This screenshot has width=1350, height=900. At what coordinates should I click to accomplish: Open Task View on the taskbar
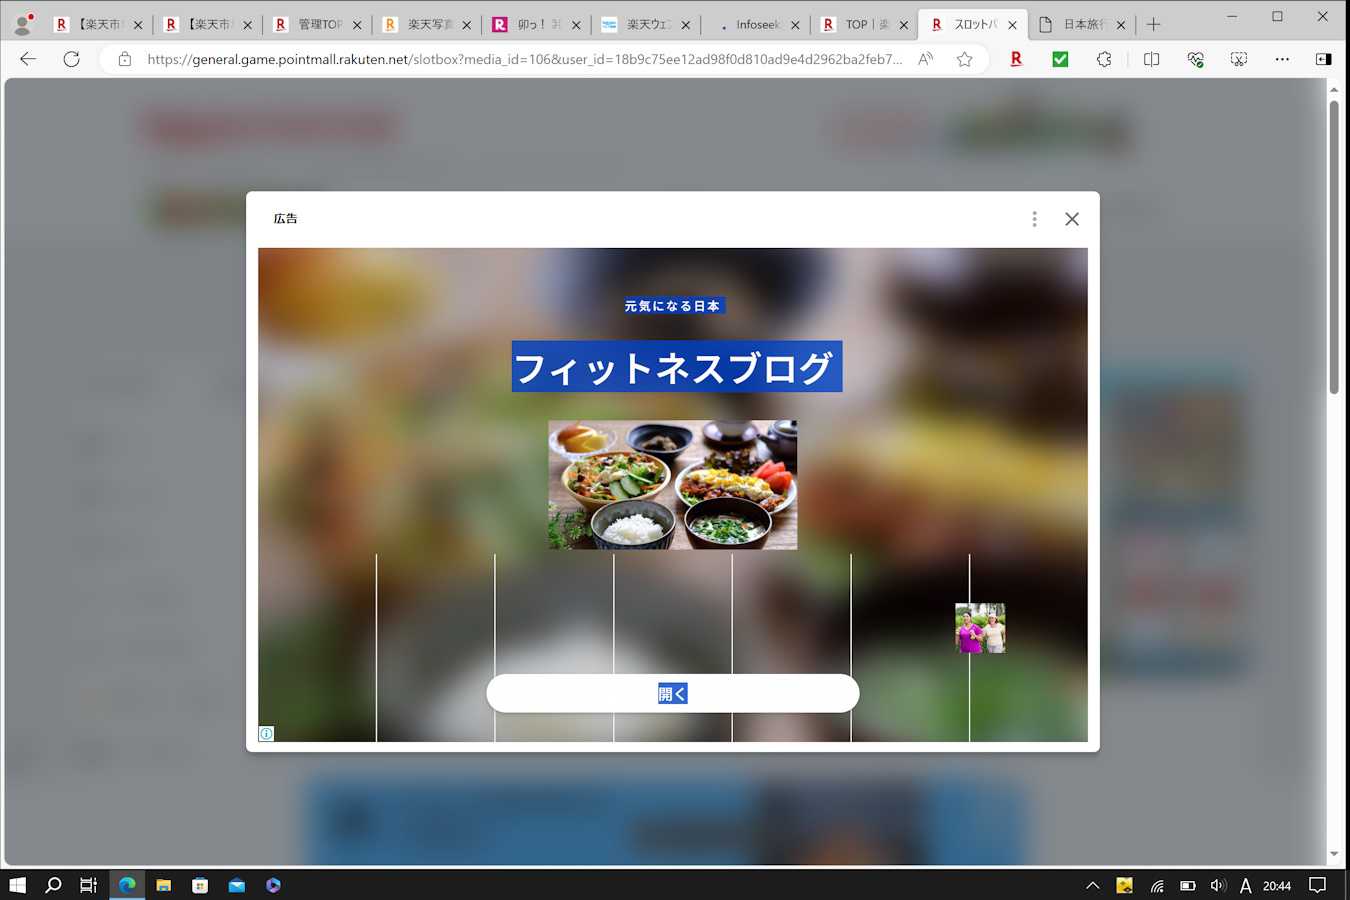(89, 885)
